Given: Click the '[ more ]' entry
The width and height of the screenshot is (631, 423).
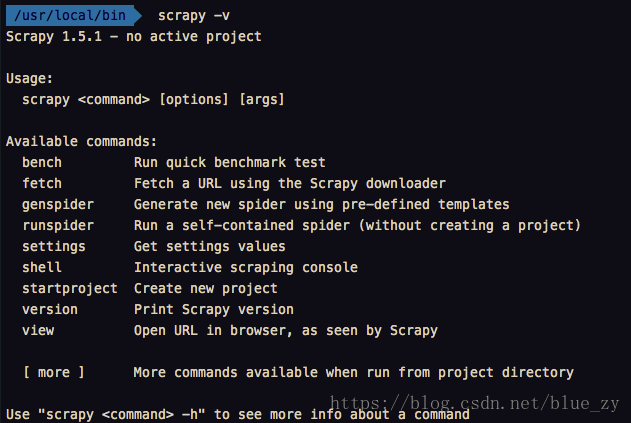Looking at the screenshot, I should (54, 372).
